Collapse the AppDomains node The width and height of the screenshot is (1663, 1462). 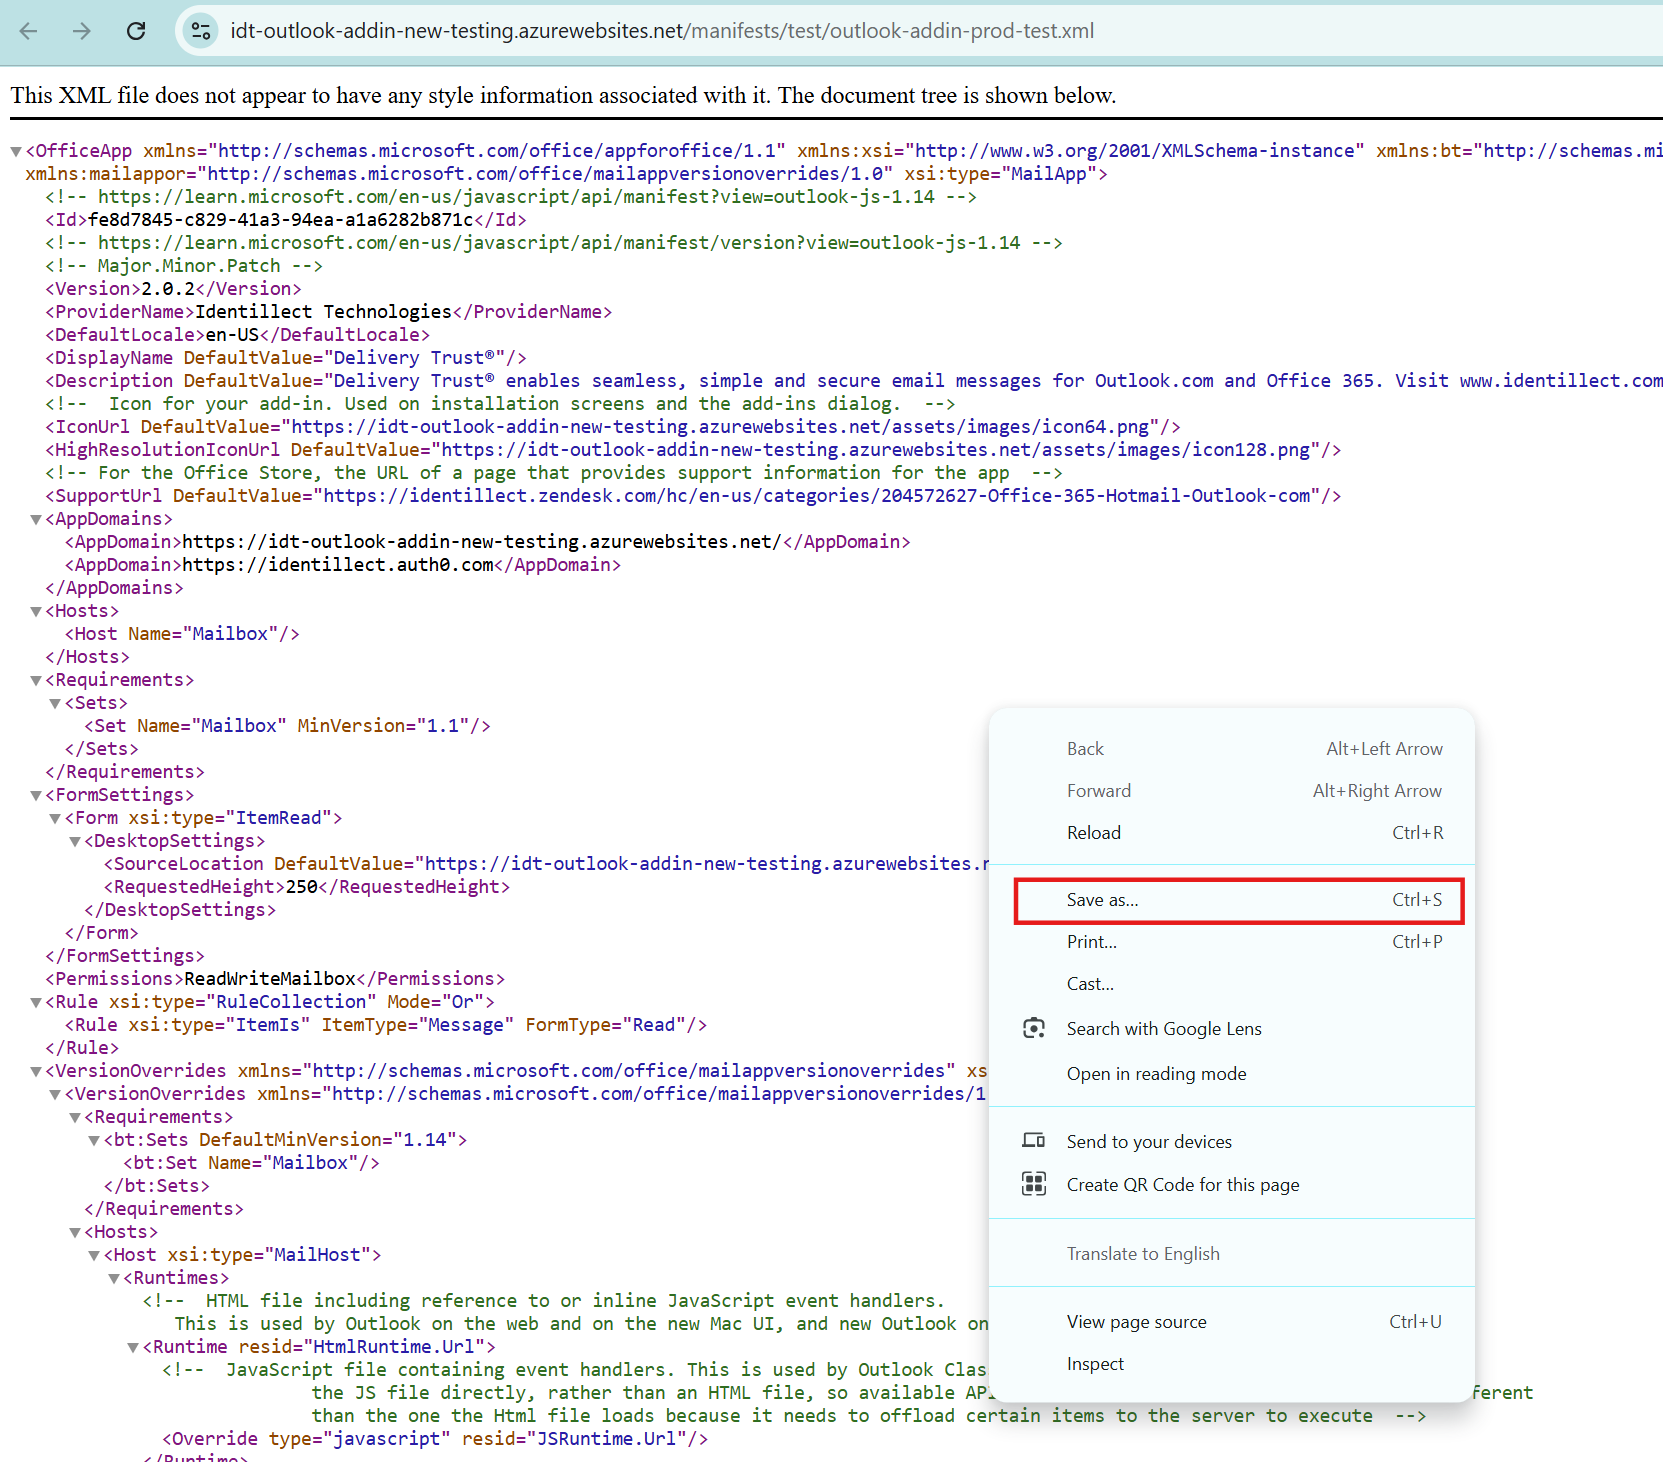tap(36, 520)
